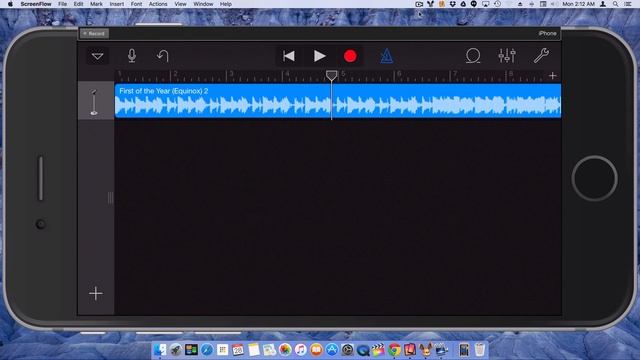Viewport: 640px width, 360px height.
Task: Open Launchpad rocket in the Dock
Action: tap(176, 350)
